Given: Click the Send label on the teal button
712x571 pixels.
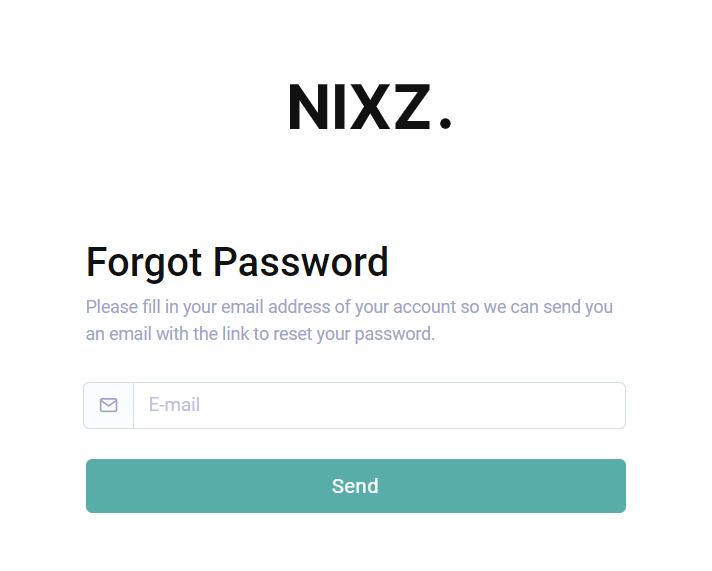Looking at the screenshot, I should (x=355, y=486).
